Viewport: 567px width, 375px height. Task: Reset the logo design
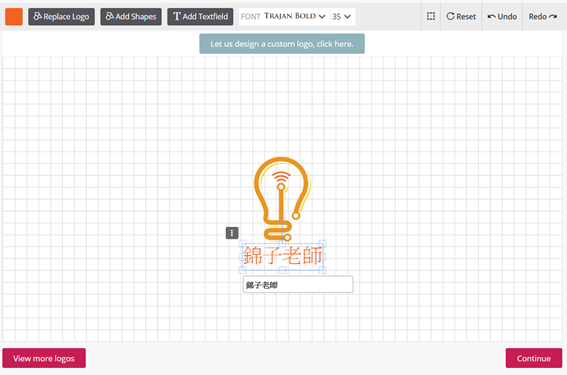(461, 17)
